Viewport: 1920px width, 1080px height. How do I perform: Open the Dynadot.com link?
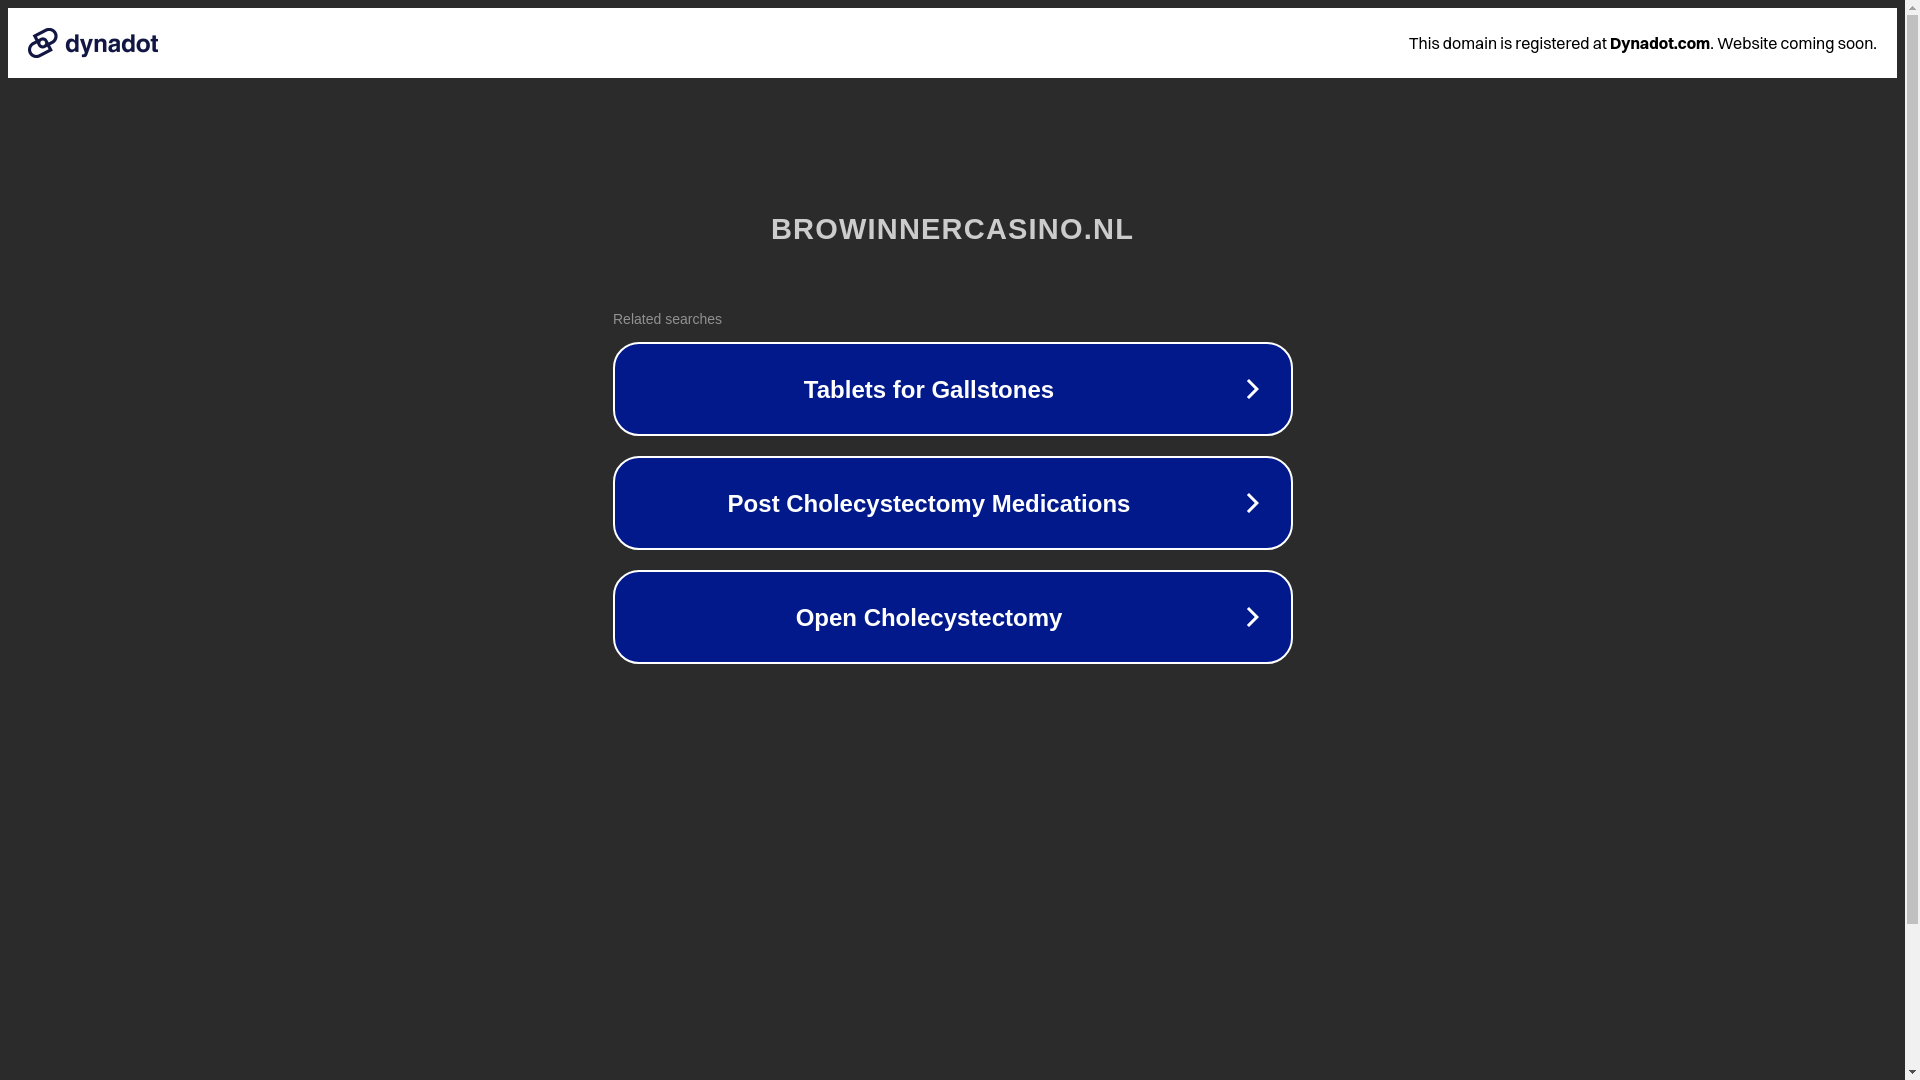point(1659,43)
